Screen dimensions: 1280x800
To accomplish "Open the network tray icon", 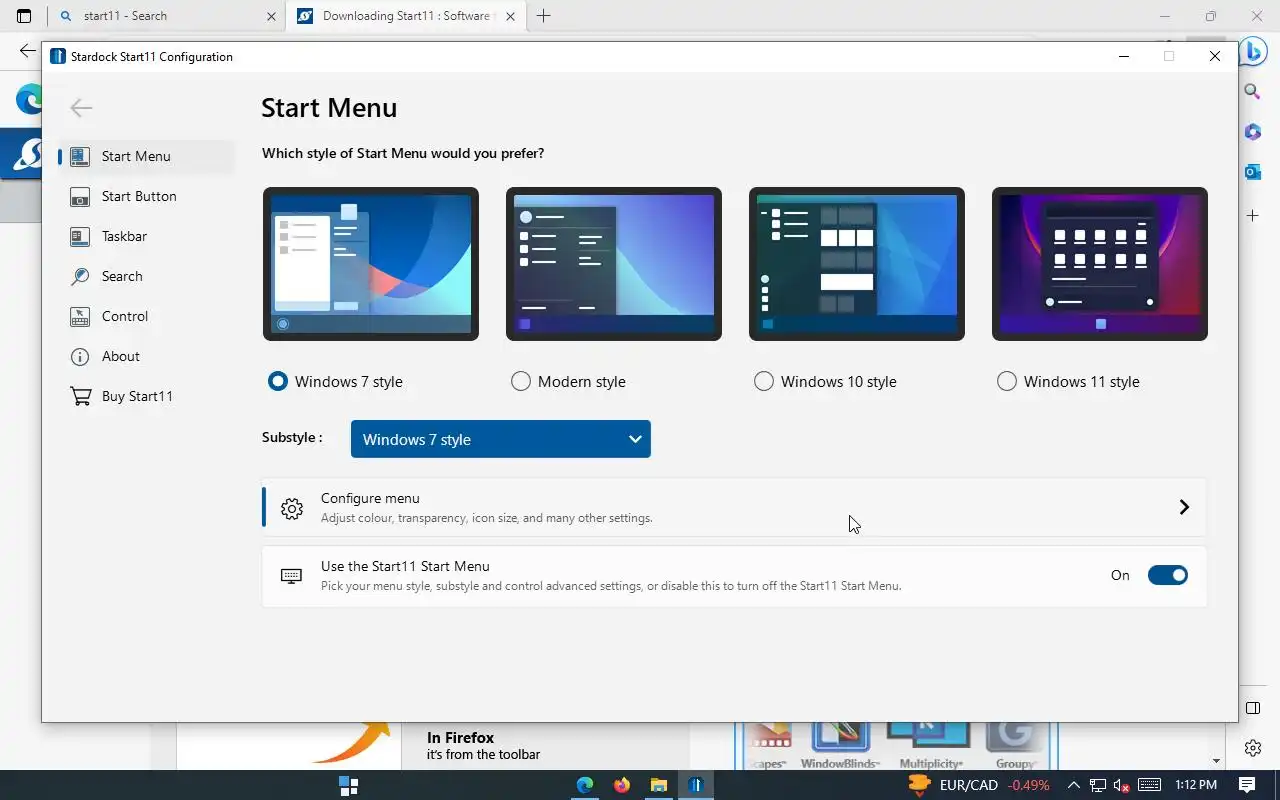I will click(x=1098, y=785).
